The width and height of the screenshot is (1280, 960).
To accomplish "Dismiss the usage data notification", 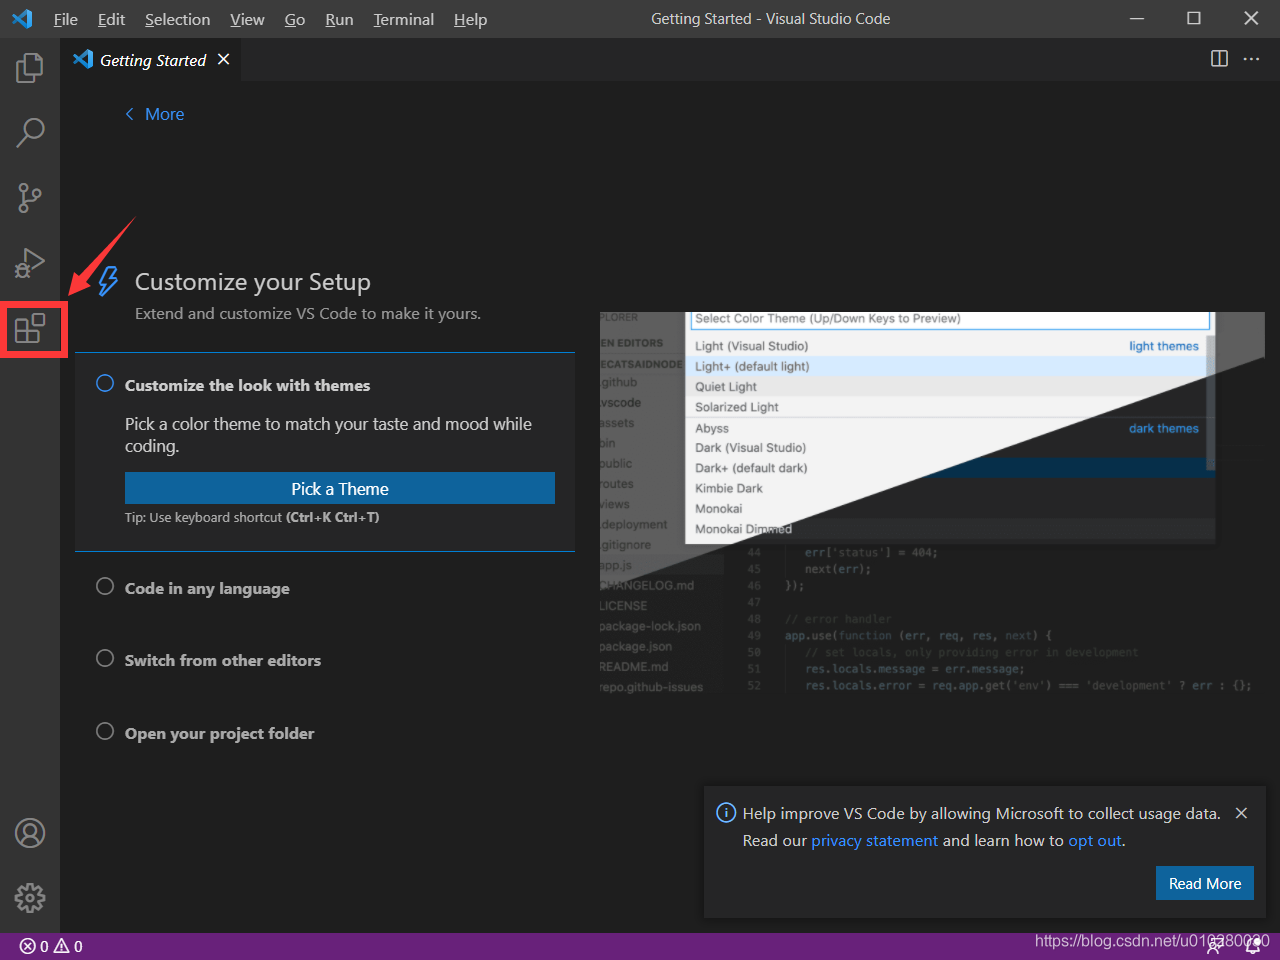I will [x=1241, y=813].
